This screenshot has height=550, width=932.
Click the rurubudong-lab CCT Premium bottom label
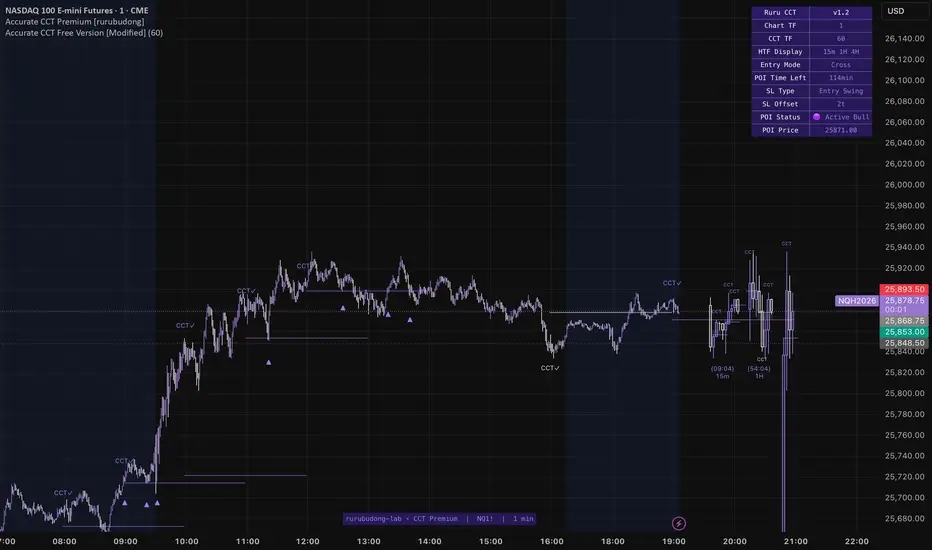[439, 518]
